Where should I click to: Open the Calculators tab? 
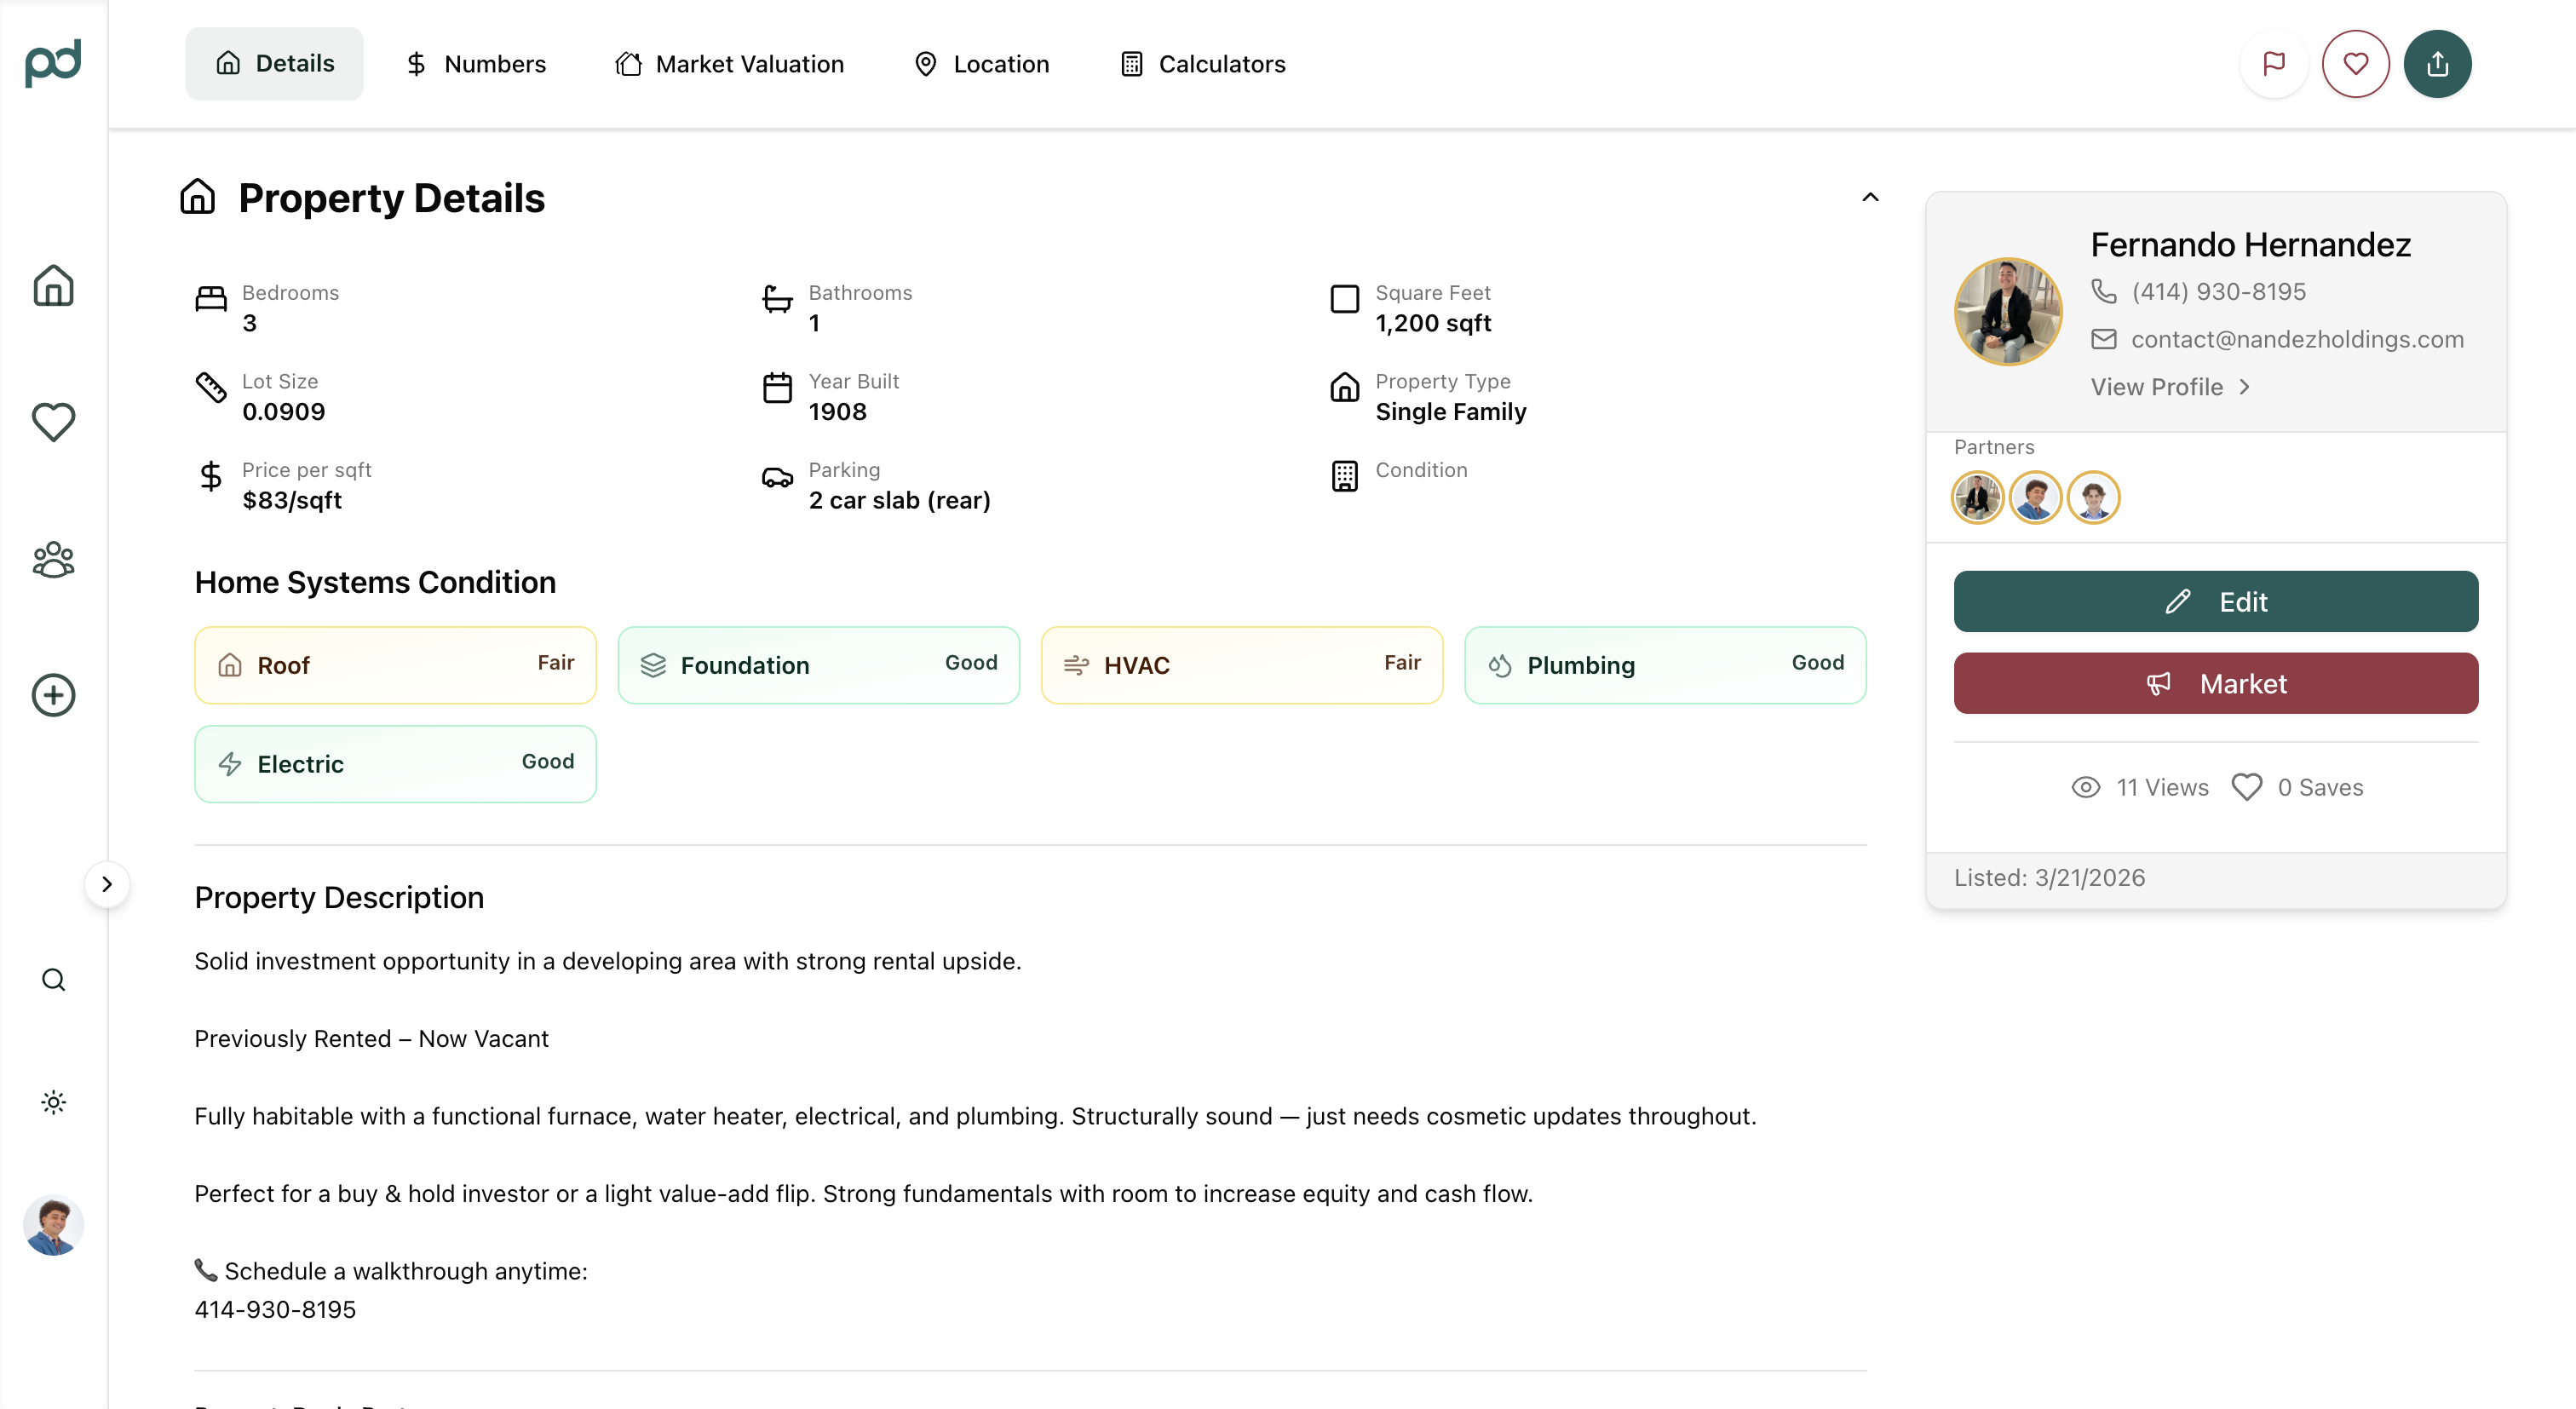(1203, 64)
